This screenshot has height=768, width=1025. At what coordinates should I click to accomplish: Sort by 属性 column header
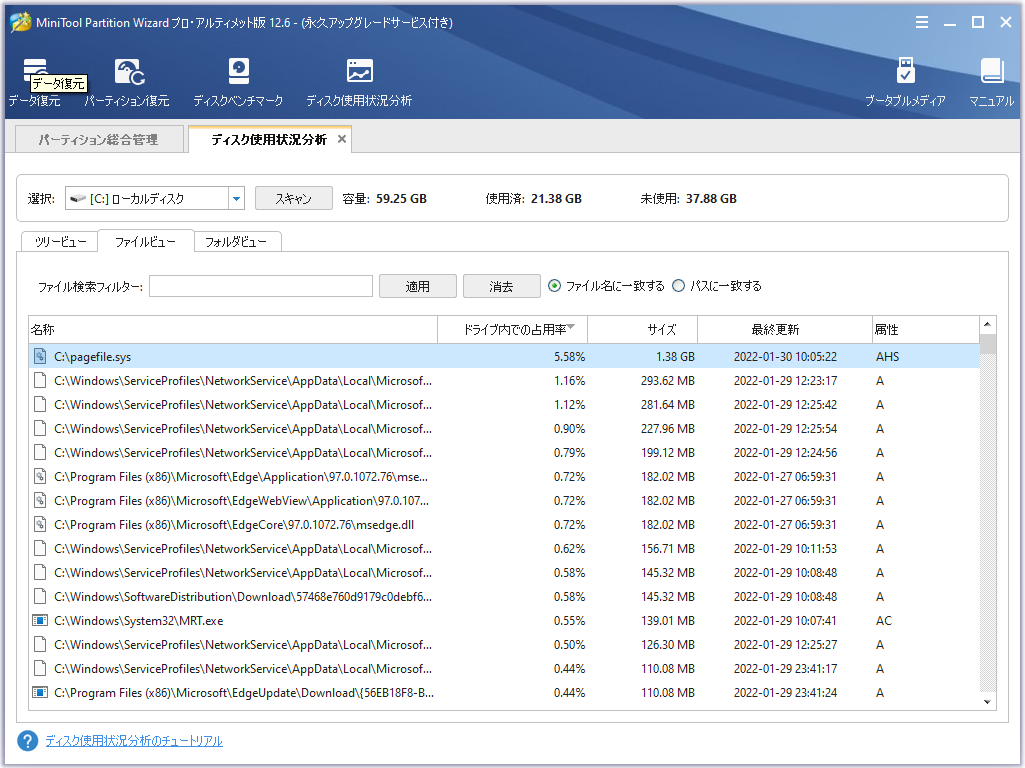926,329
